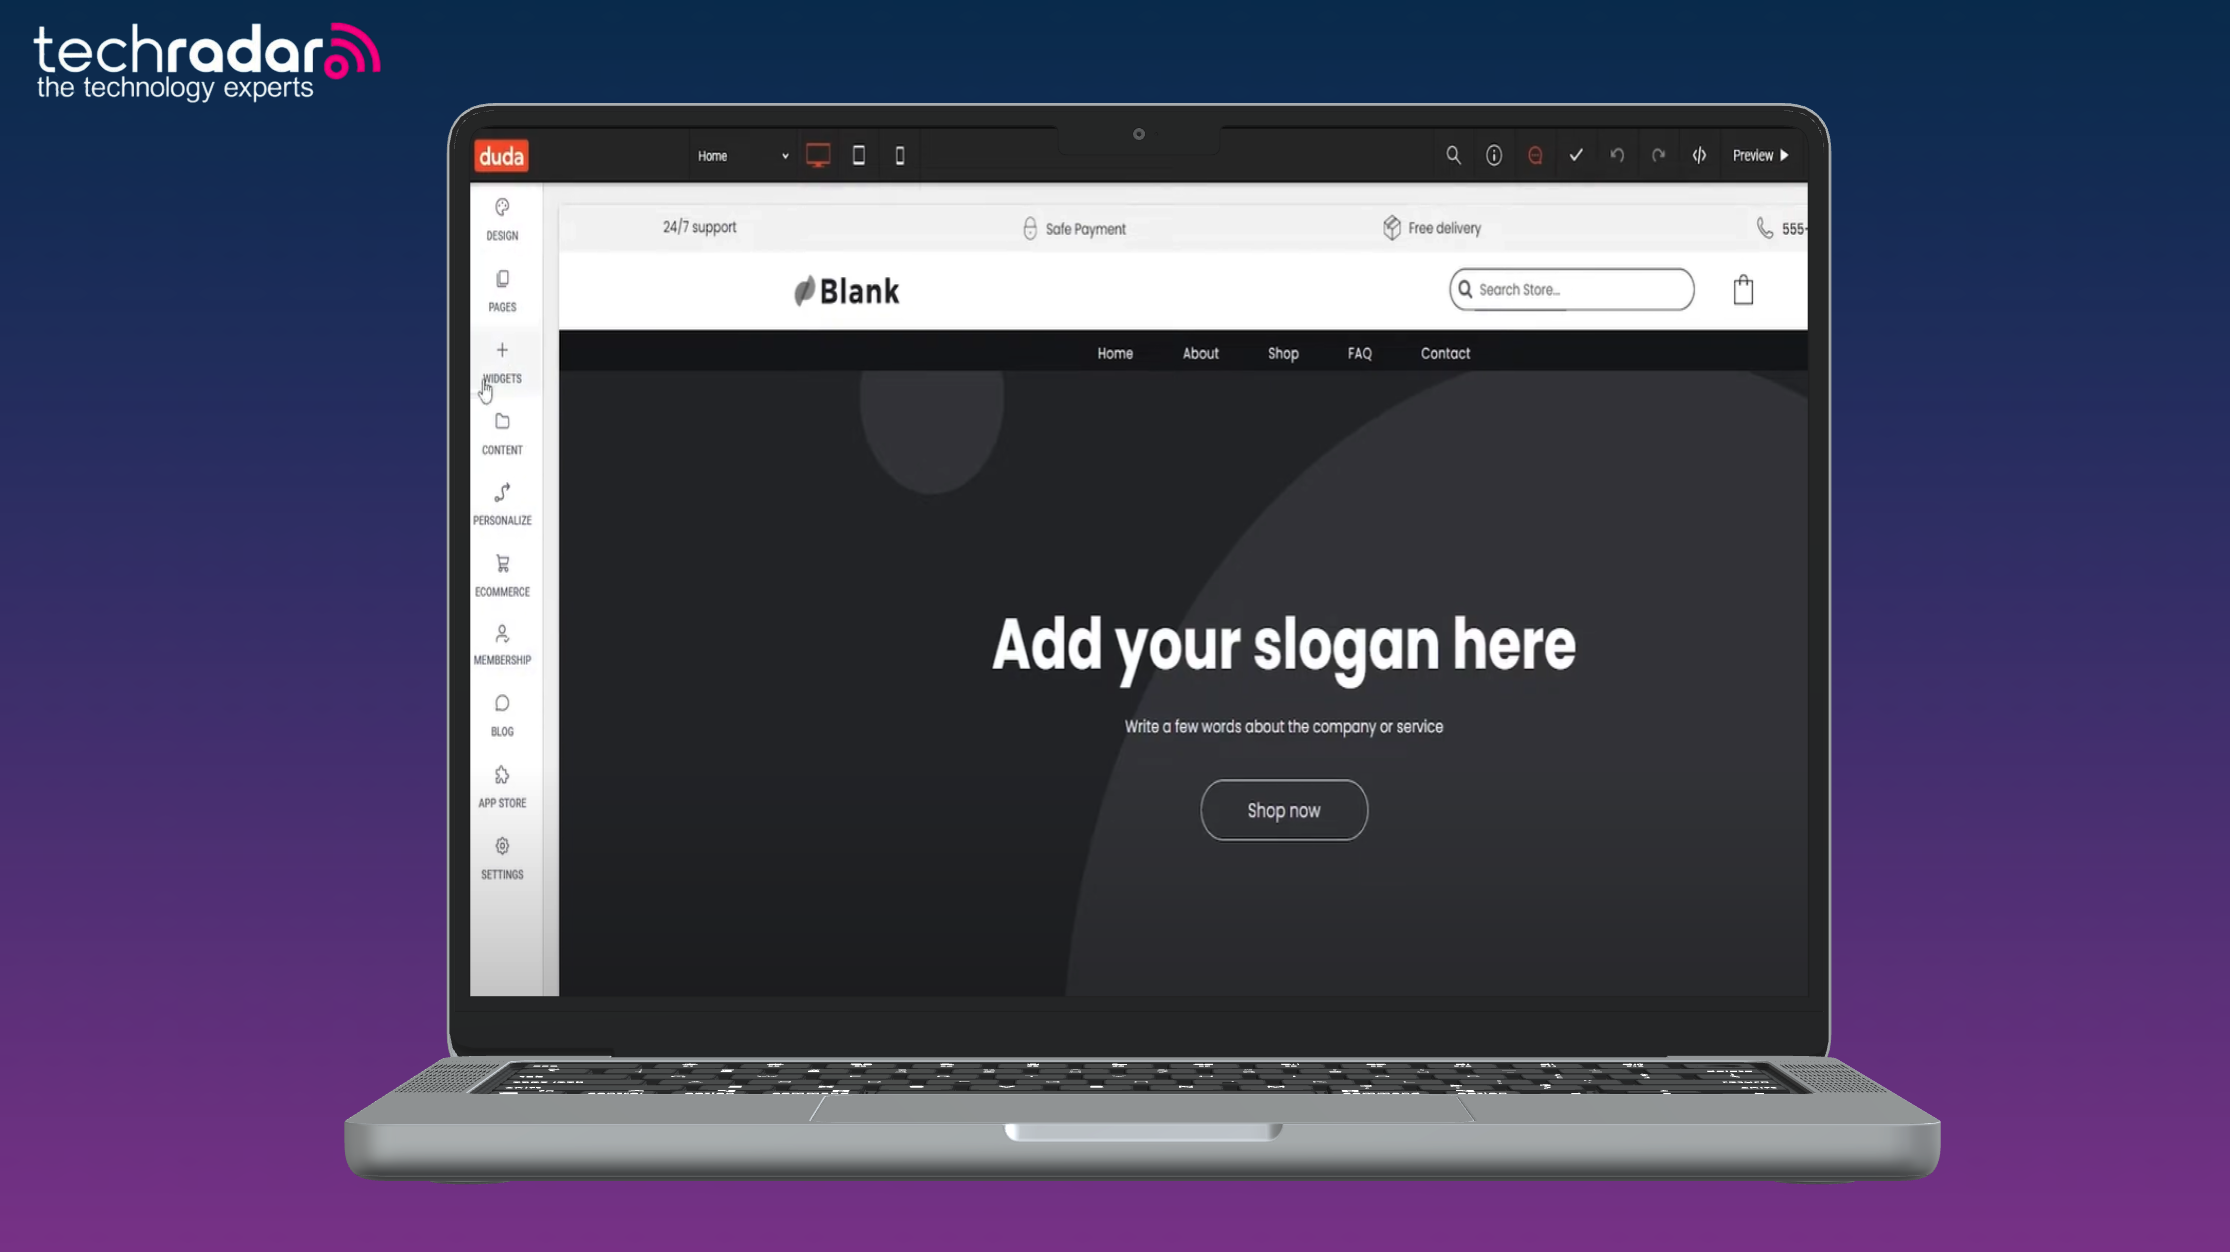Open the Home page selector dropdown

(742, 155)
